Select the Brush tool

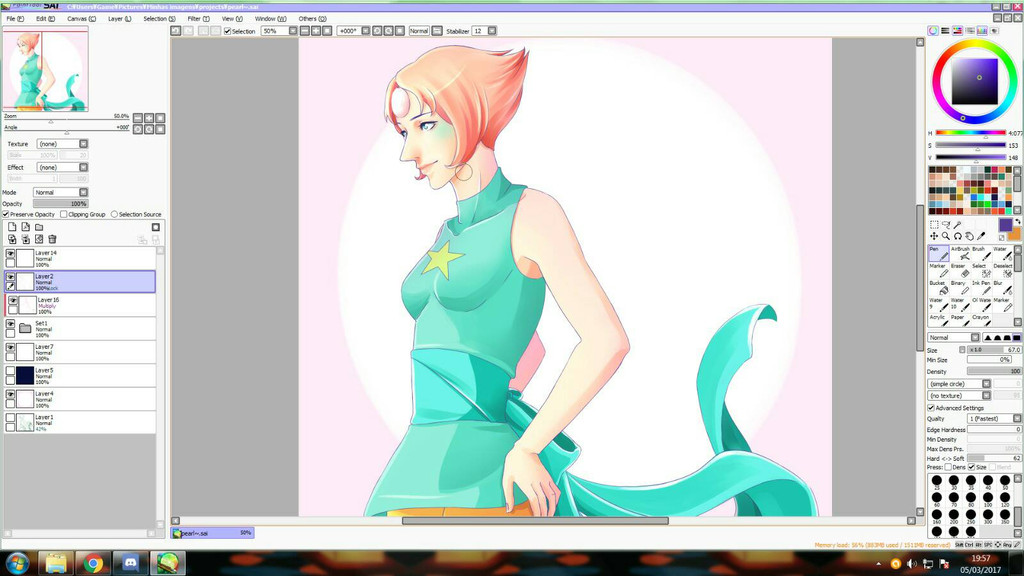tap(981, 253)
